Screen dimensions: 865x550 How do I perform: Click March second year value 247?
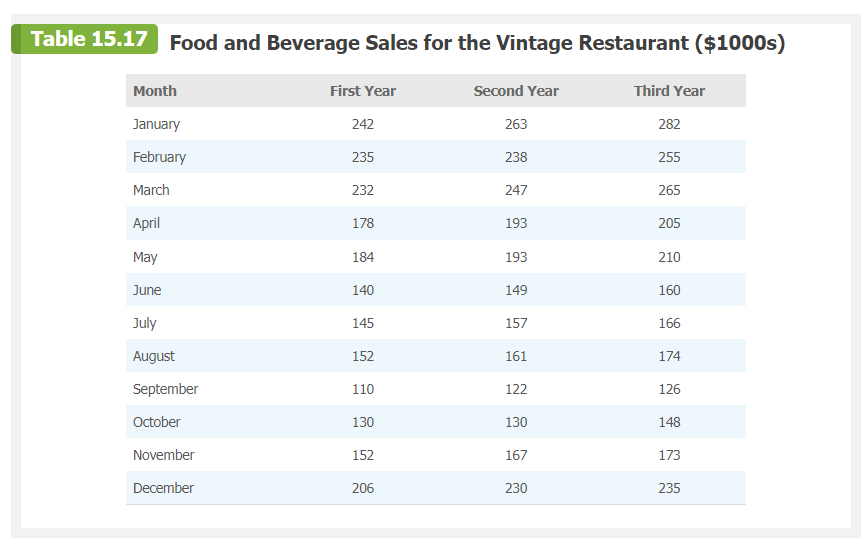click(x=516, y=190)
